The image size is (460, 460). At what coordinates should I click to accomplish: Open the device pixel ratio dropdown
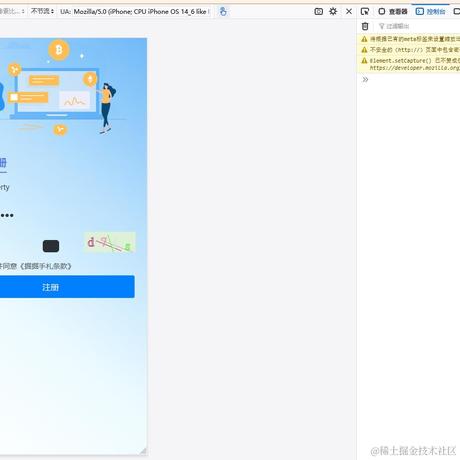pos(12,11)
